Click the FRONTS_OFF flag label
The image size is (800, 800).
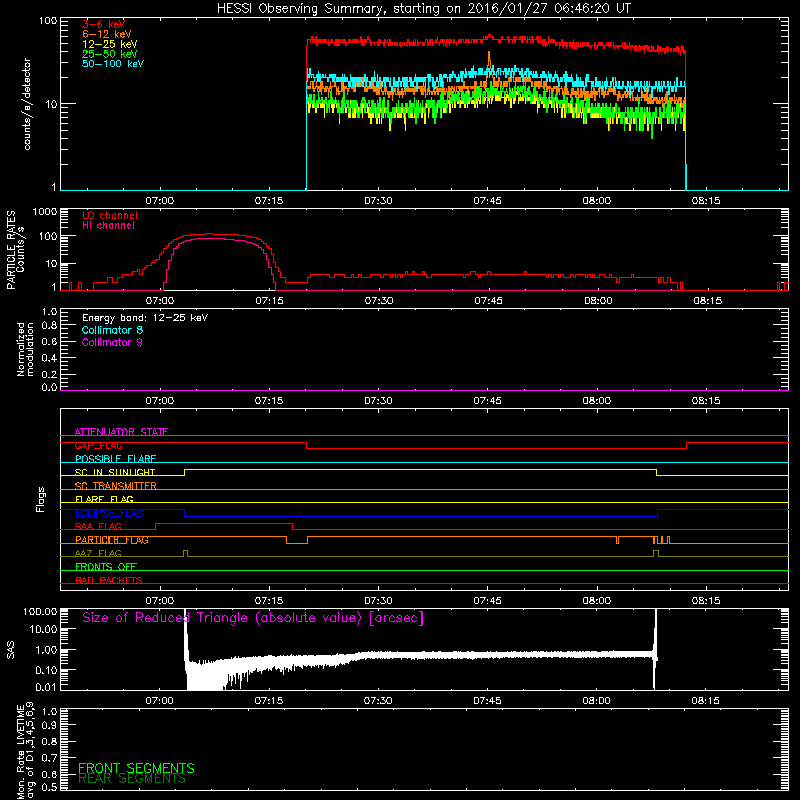pos(106,567)
